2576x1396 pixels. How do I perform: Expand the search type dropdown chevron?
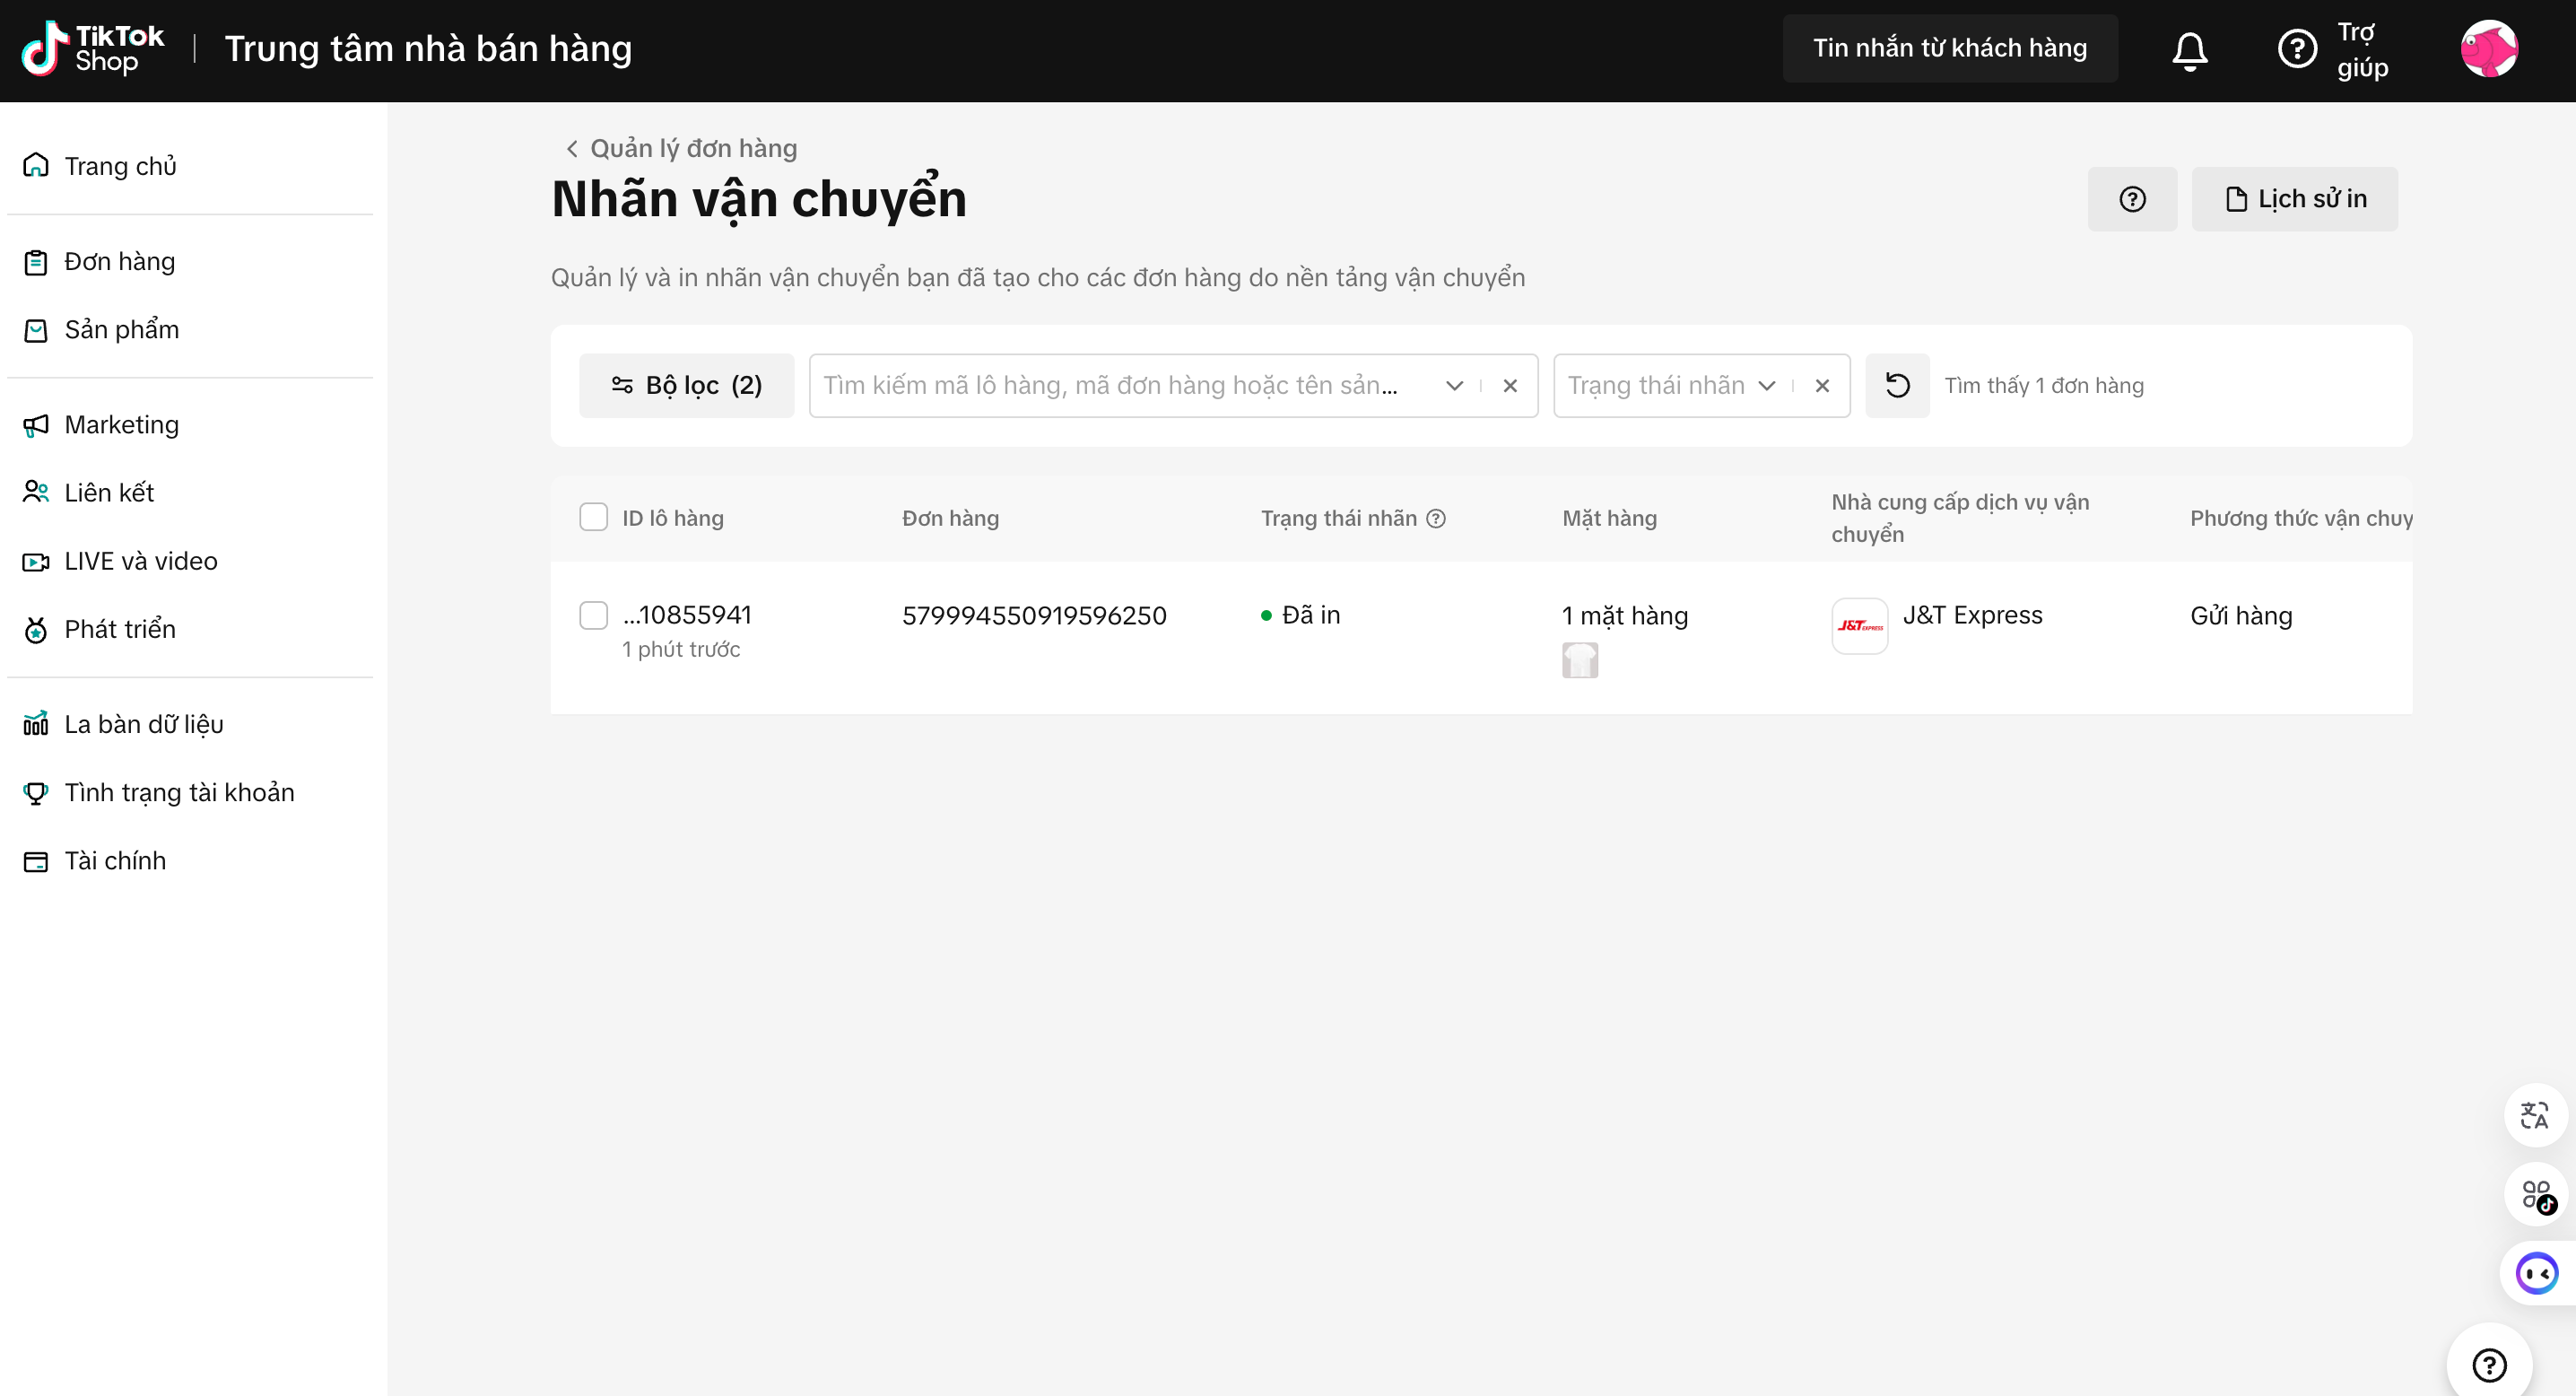1455,385
